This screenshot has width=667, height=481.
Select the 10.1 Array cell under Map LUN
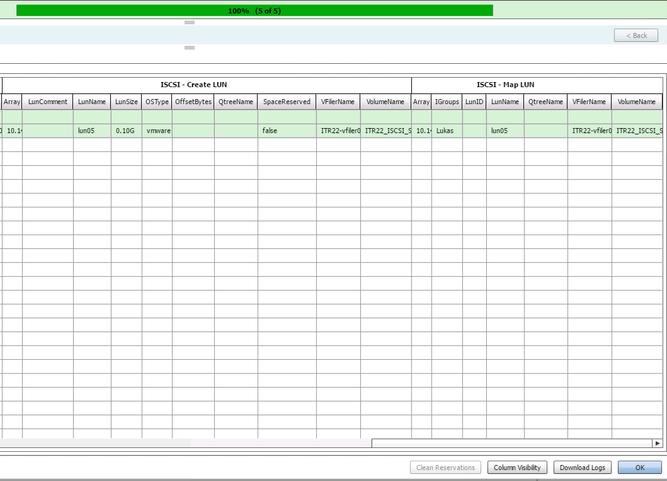(422, 131)
